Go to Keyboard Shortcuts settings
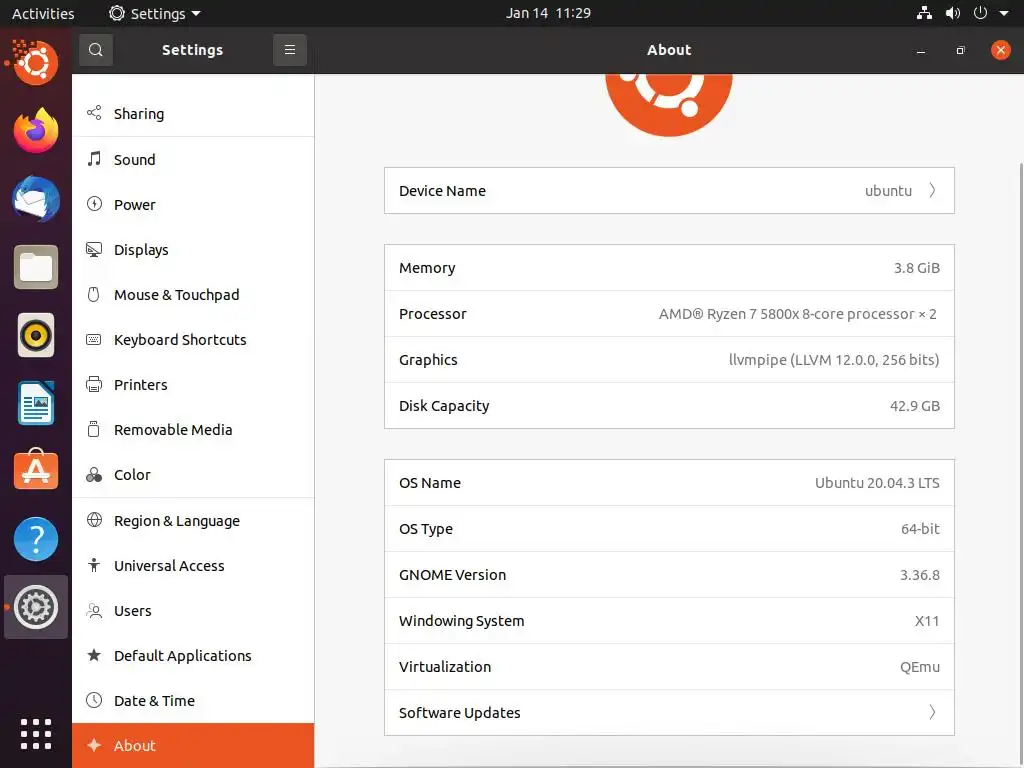This screenshot has width=1024, height=768. click(x=193, y=340)
